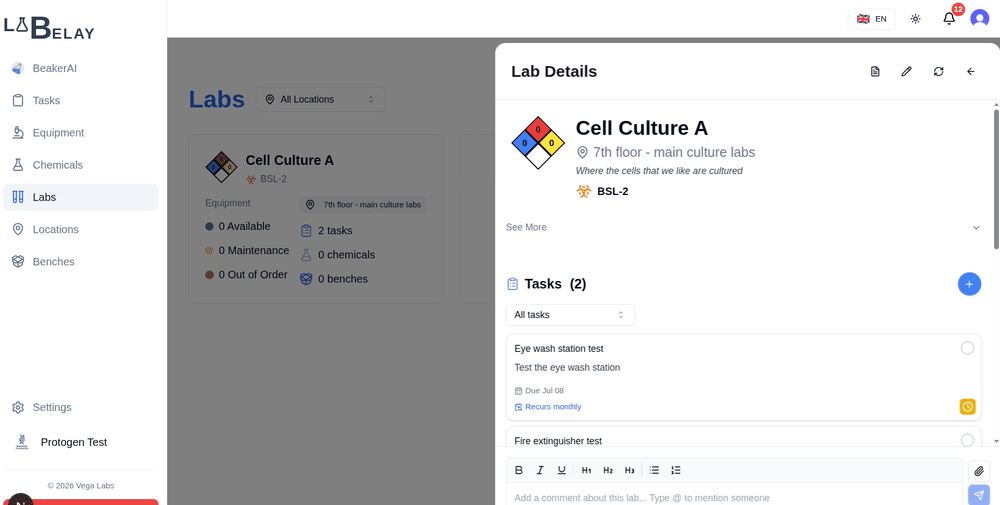This screenshot has width=1000, height=505.
Task: Click Fire extinguisher test task title
Action: coord(558,441)
